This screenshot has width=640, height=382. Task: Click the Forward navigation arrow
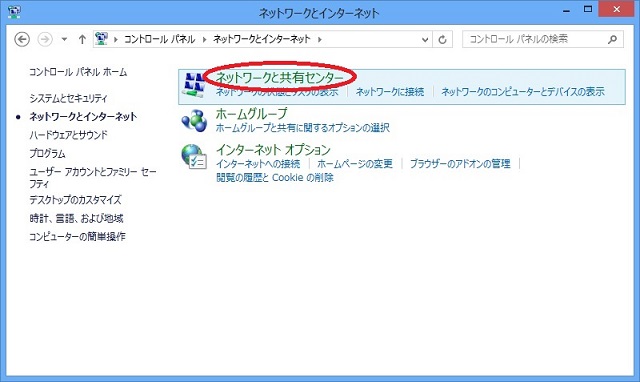[45, 40]
